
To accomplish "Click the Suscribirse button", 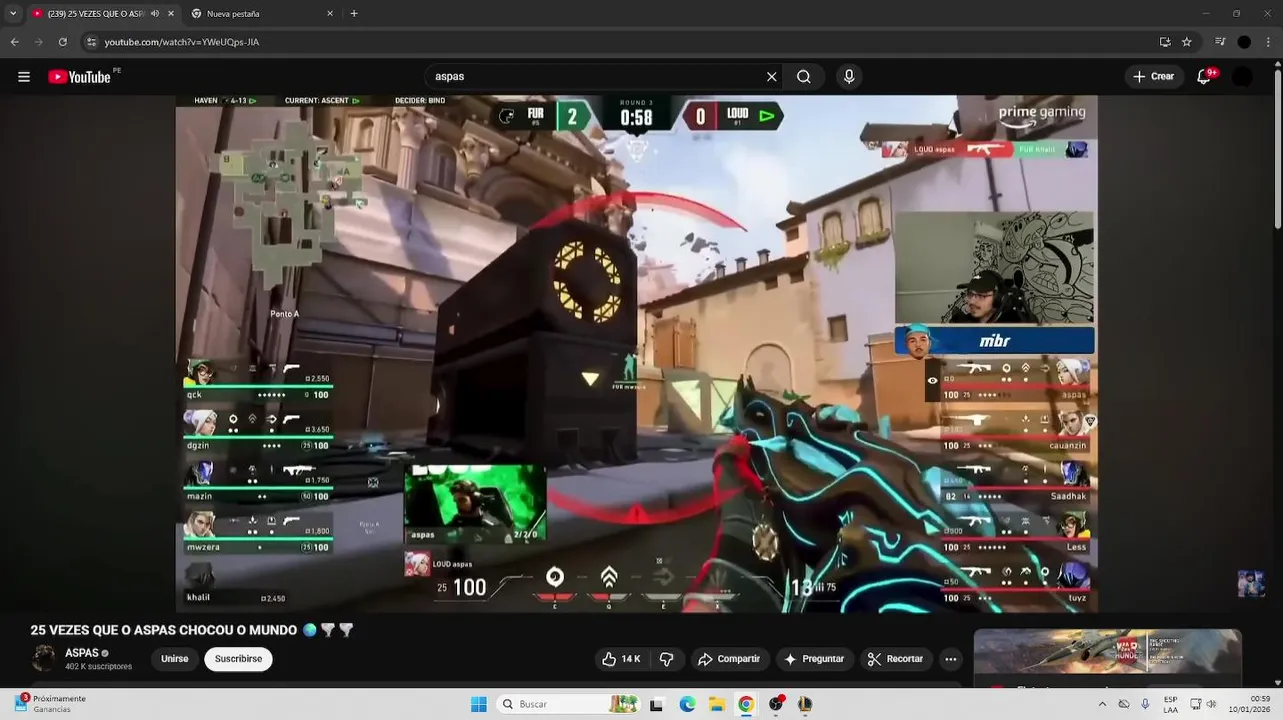I will coord(238,659).
